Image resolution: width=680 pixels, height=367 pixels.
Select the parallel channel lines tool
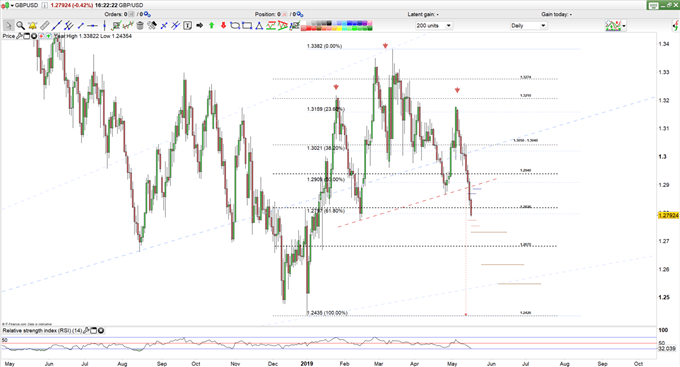[x=69, y=26]
